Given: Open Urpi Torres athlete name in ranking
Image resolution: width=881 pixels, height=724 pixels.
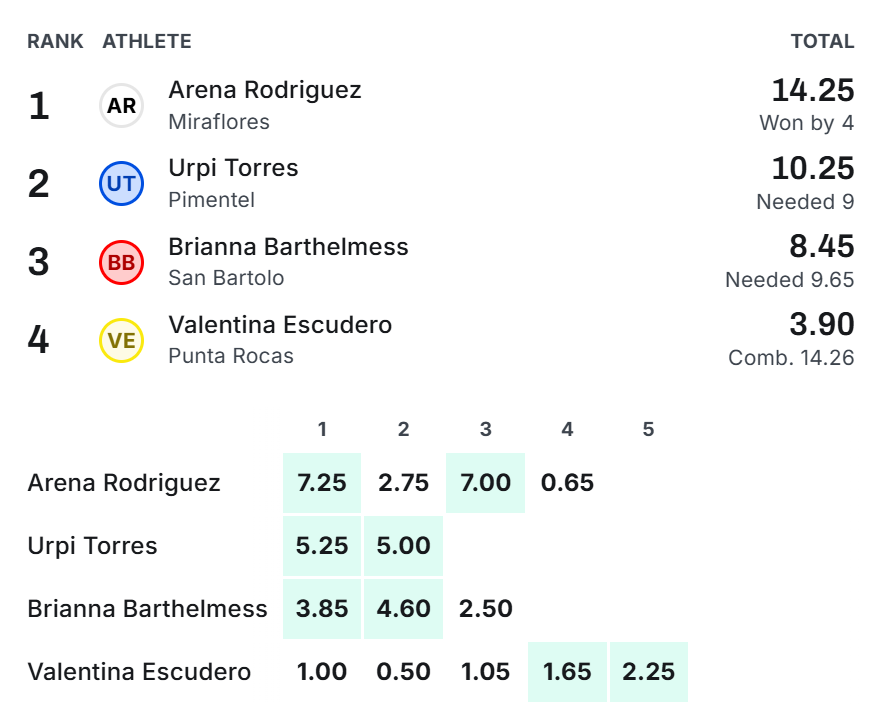Looking at the screenshot, I should click(x=233, y=169).
